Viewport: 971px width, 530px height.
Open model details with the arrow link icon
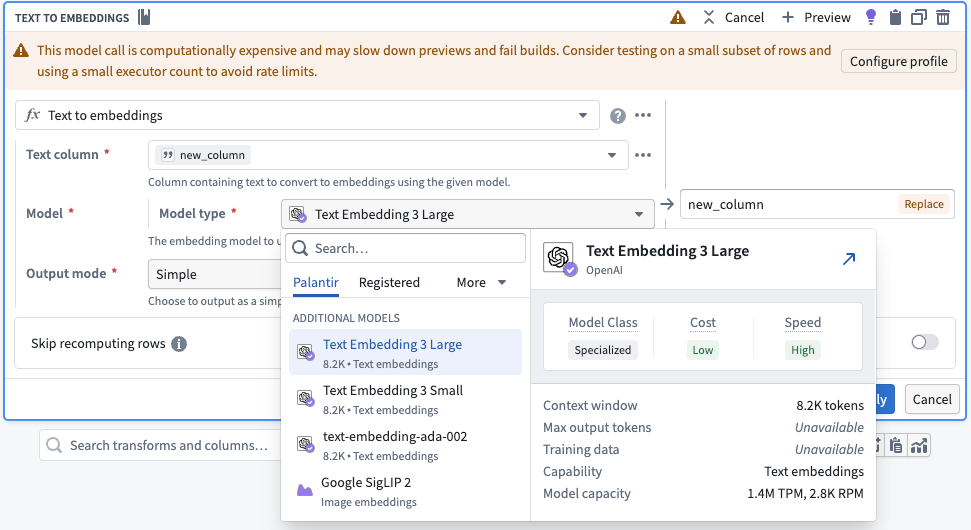point(849,259)
